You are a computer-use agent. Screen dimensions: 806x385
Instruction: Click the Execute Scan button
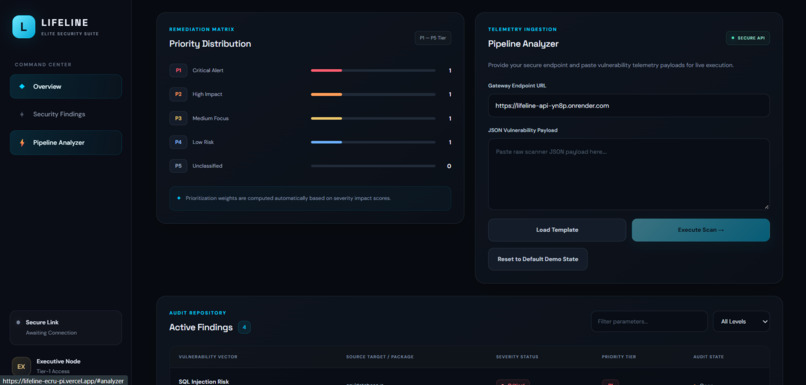[701, 230]
